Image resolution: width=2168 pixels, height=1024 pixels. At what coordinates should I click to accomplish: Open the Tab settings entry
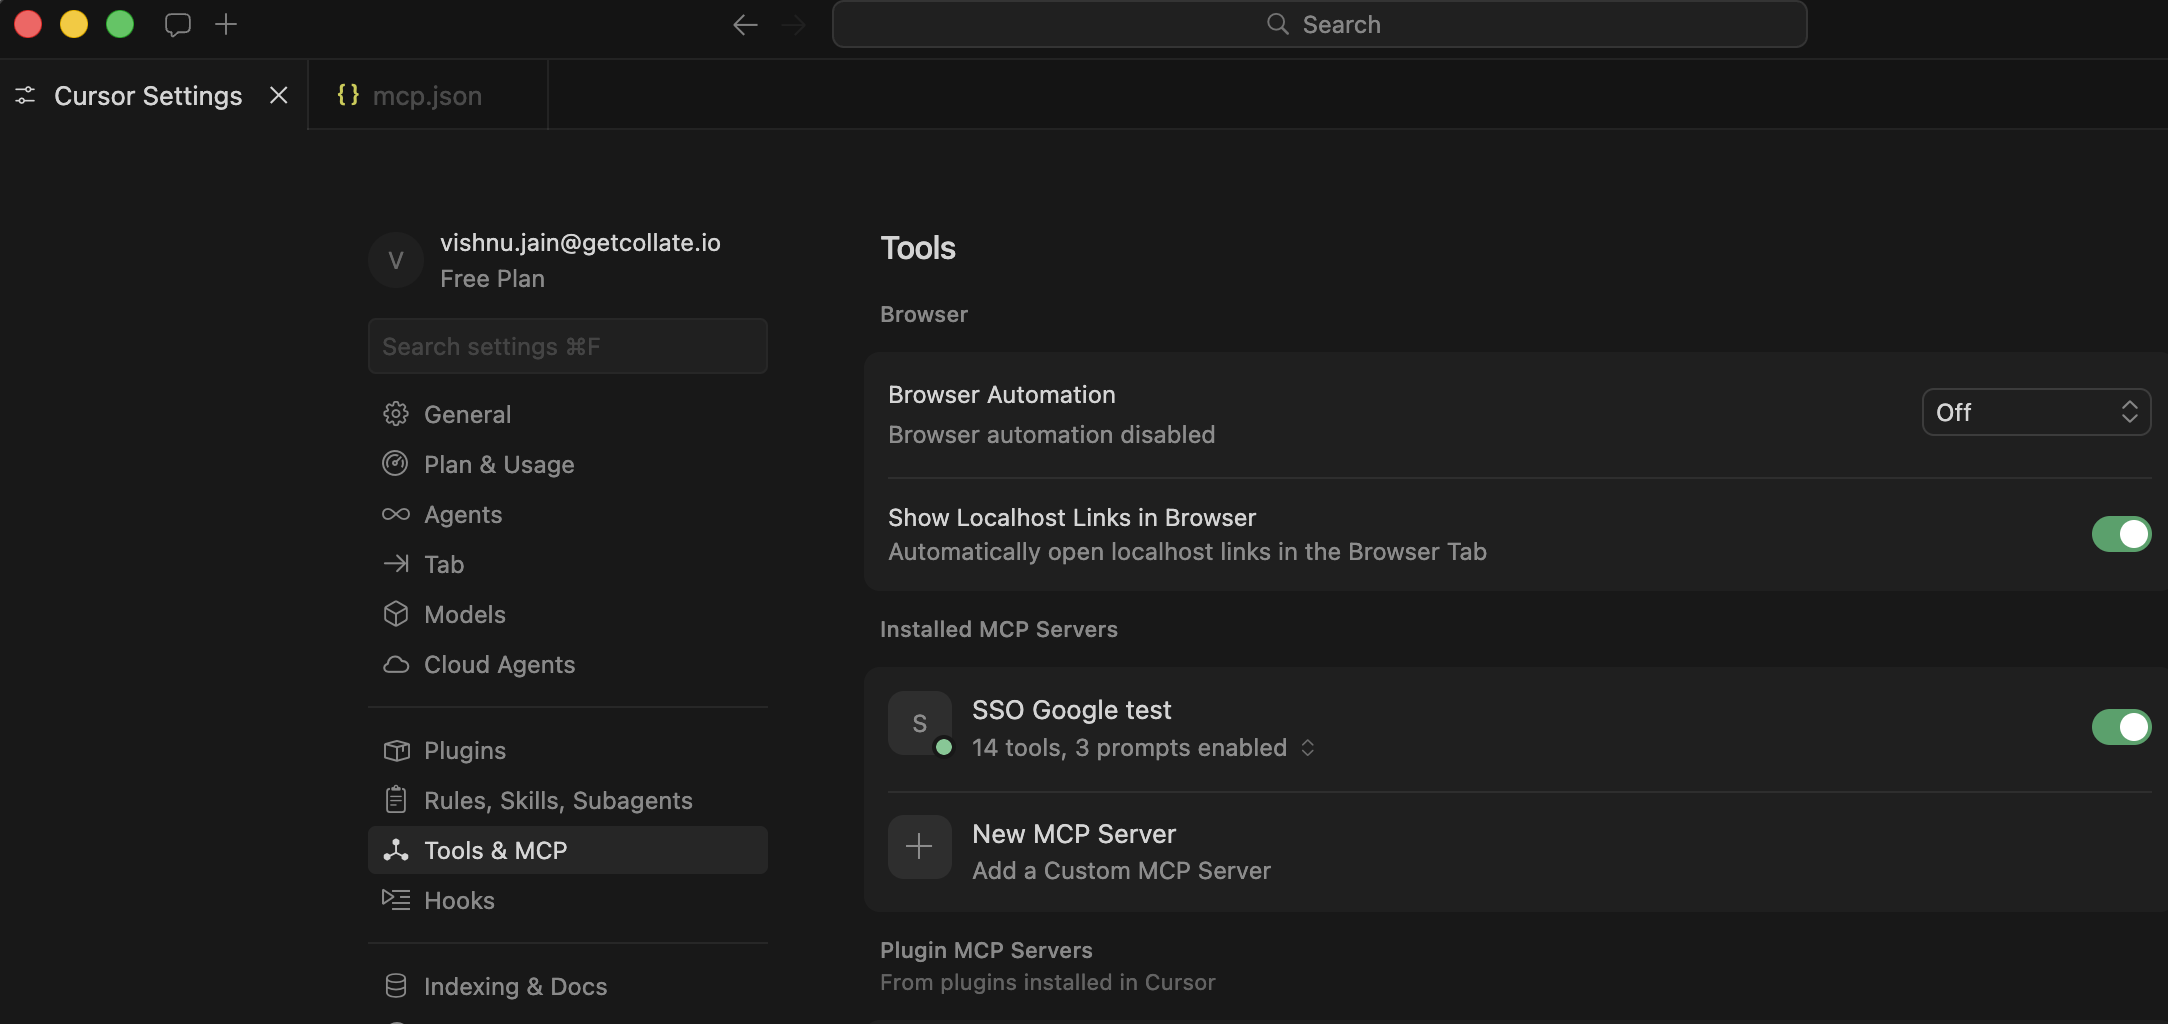[x=568, y=564]
